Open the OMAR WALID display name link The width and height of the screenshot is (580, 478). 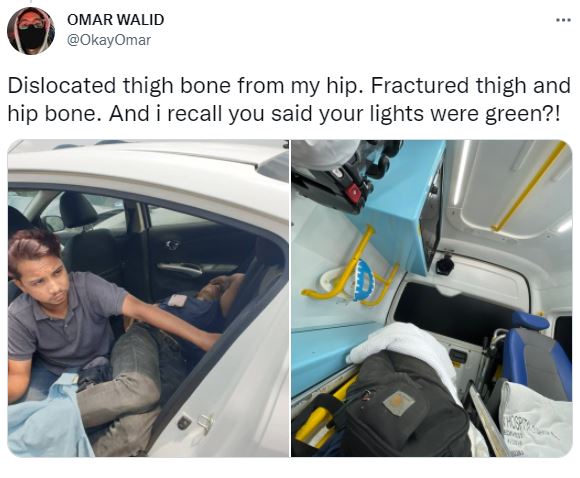[x=115, y=20]
